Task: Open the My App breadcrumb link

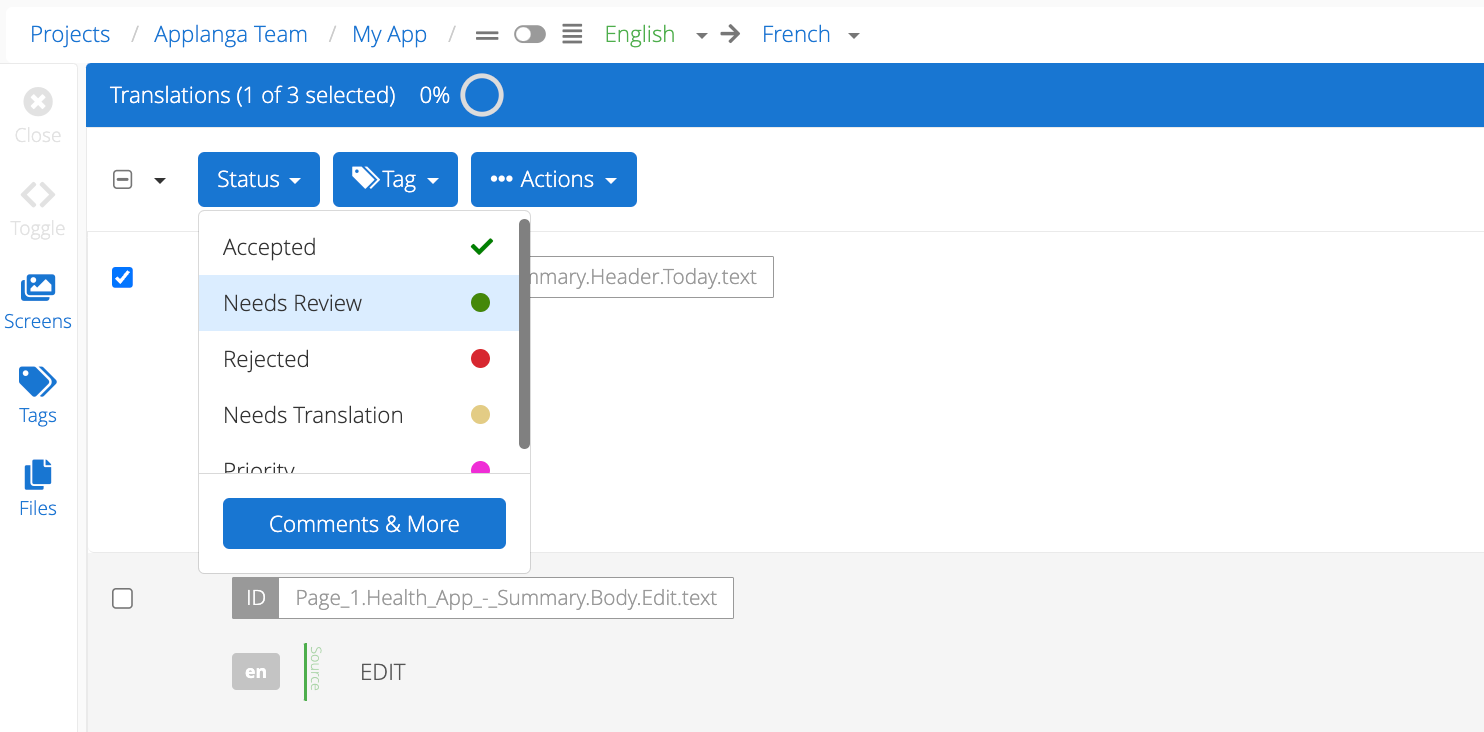Action: click(390, 34)
